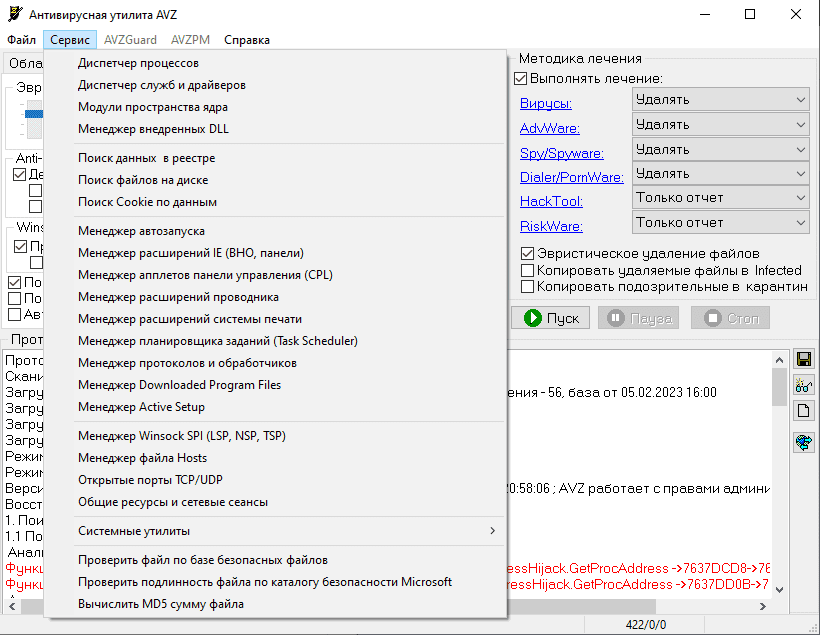Select Диспетчер процессов
The height and width of the screenshot is (635, 820).
[276, 63]
